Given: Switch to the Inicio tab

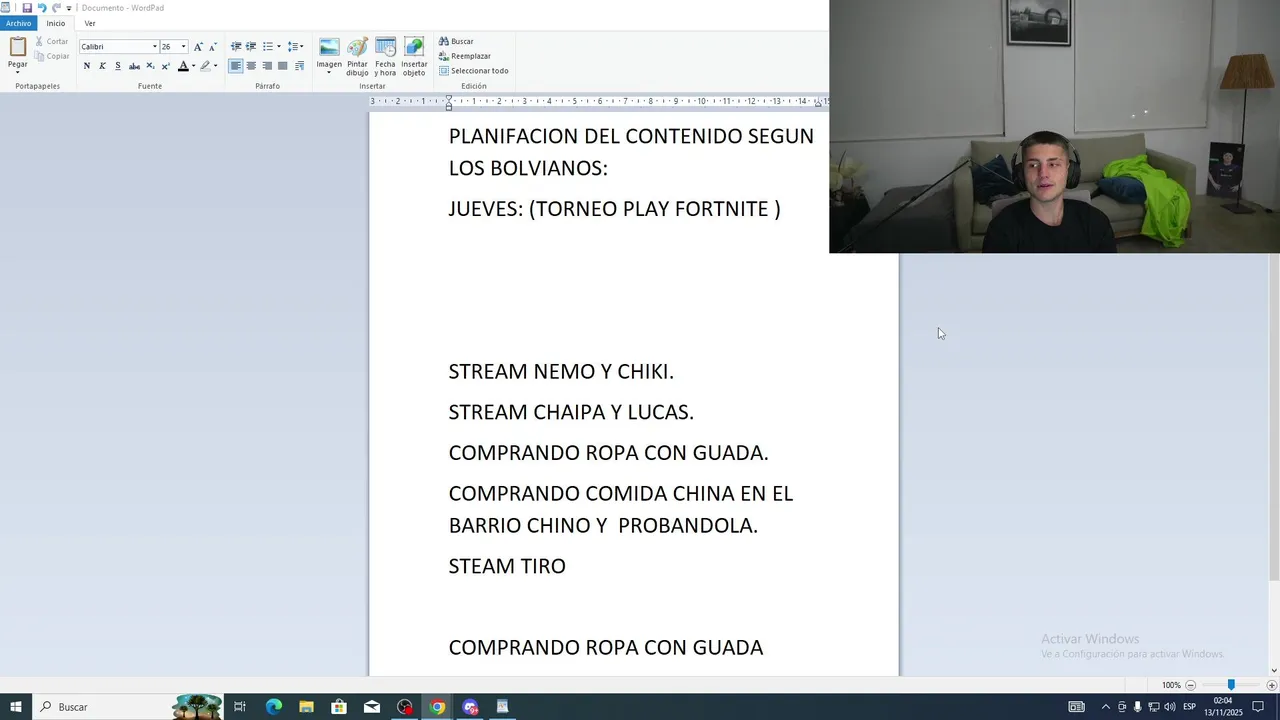Looking at the screenshot, I should [56, 23].
